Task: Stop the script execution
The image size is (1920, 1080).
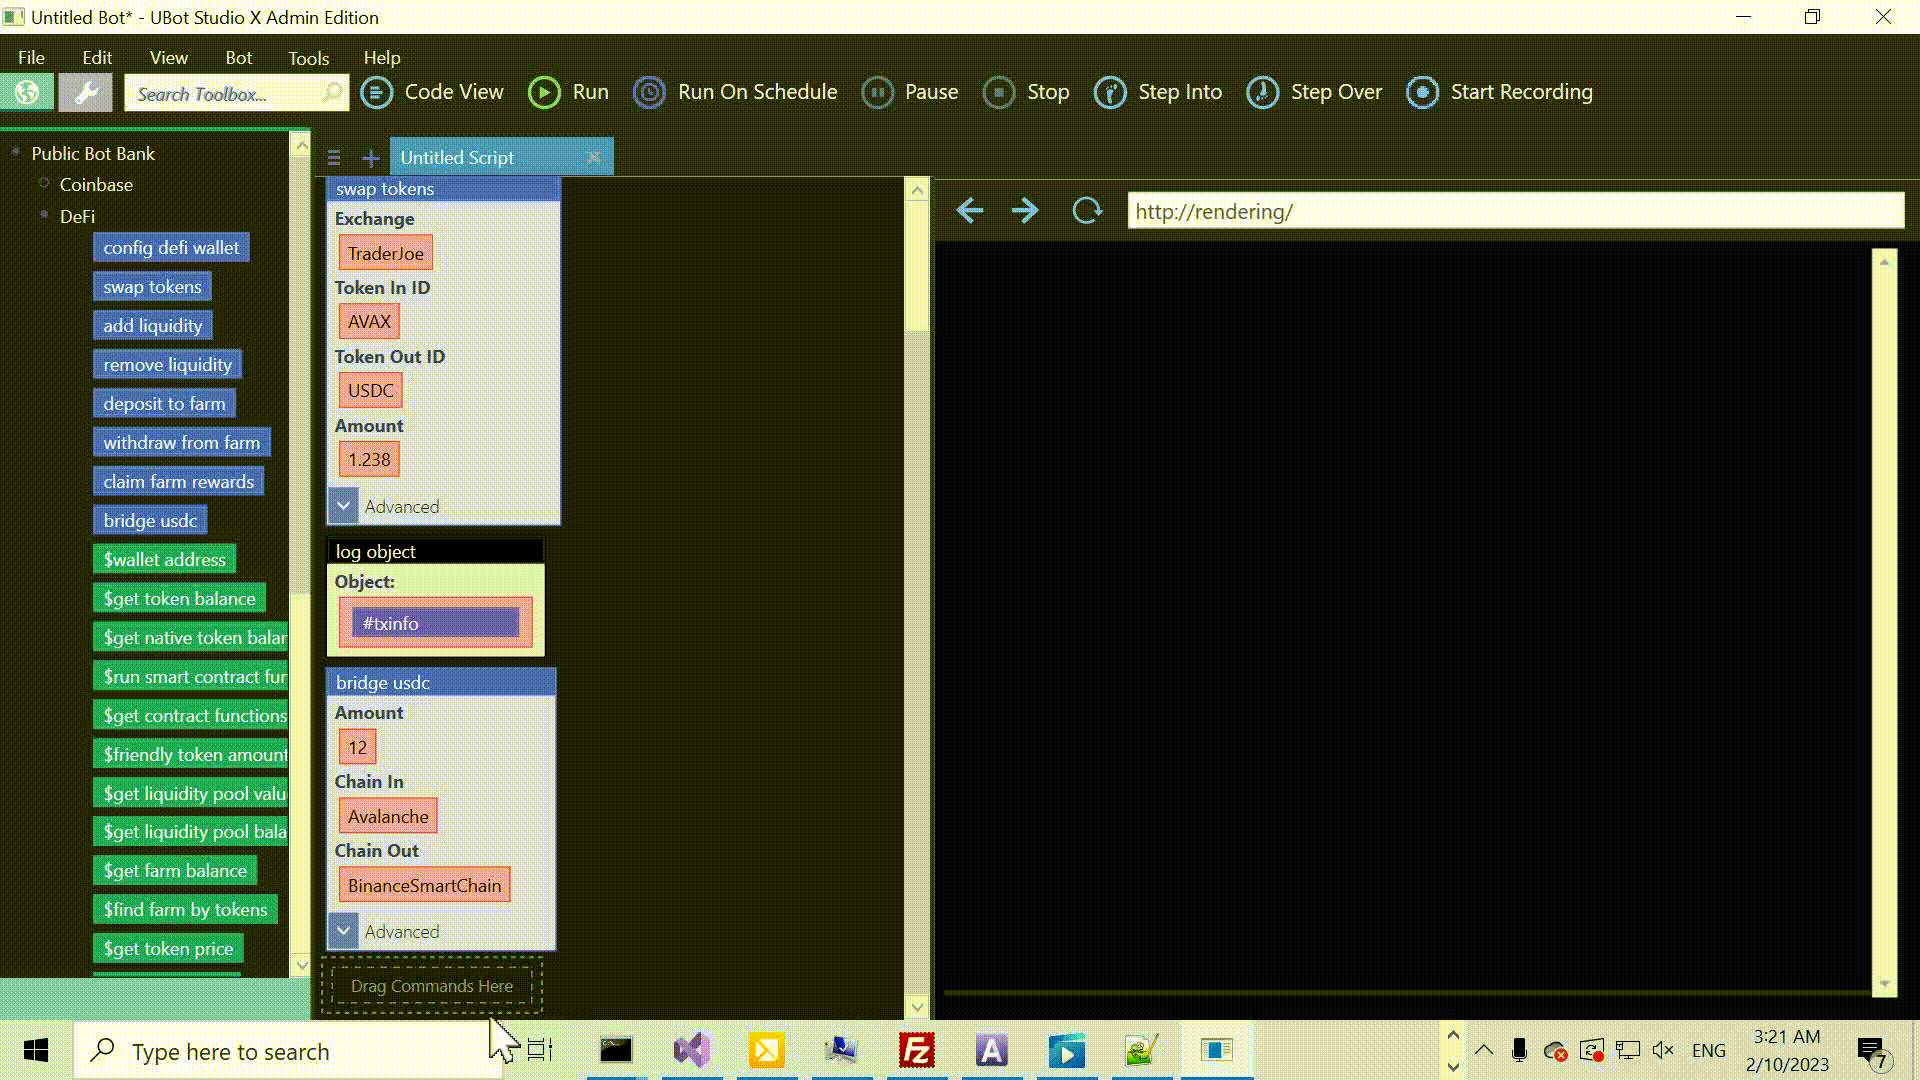Action: coord(1026,92)
